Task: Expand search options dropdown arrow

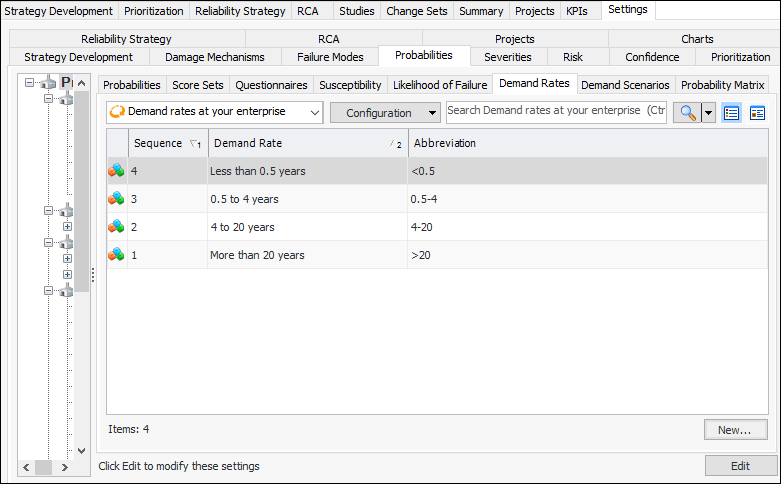Action: tap(709, 113)
